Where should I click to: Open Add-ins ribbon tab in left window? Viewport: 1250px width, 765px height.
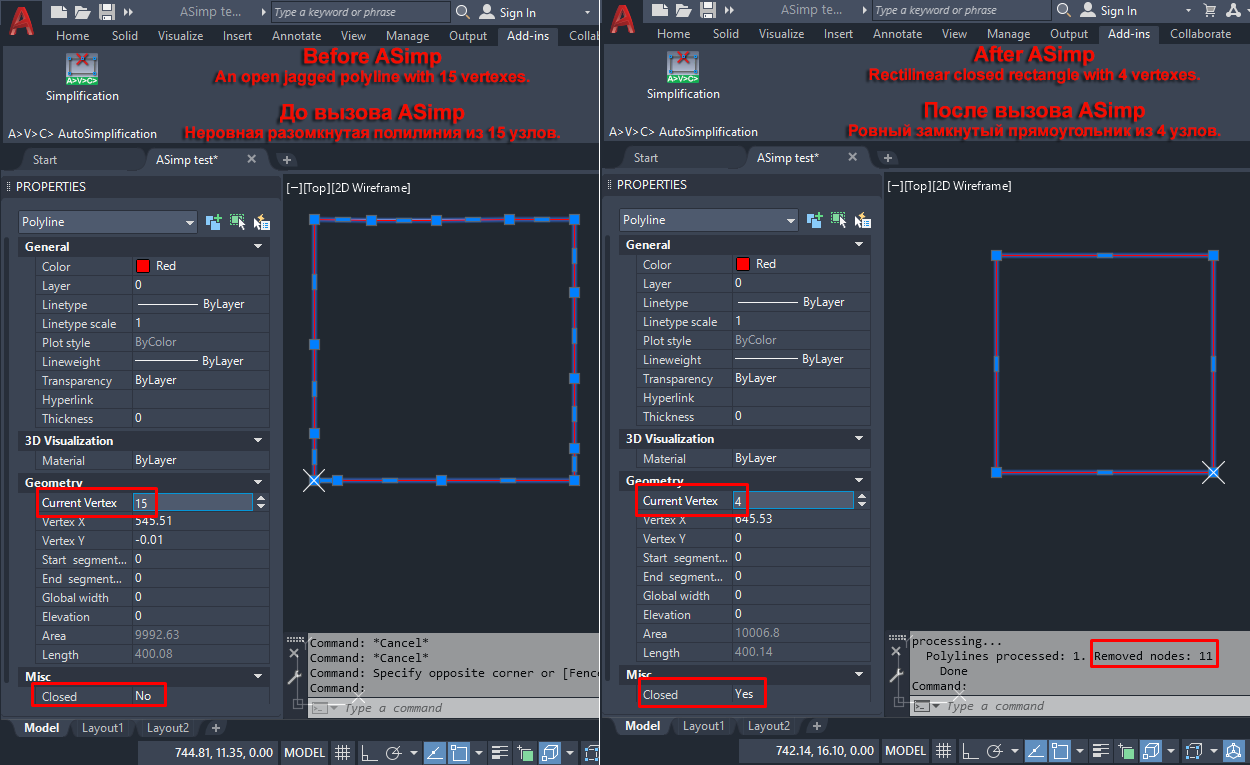[527, 35]
